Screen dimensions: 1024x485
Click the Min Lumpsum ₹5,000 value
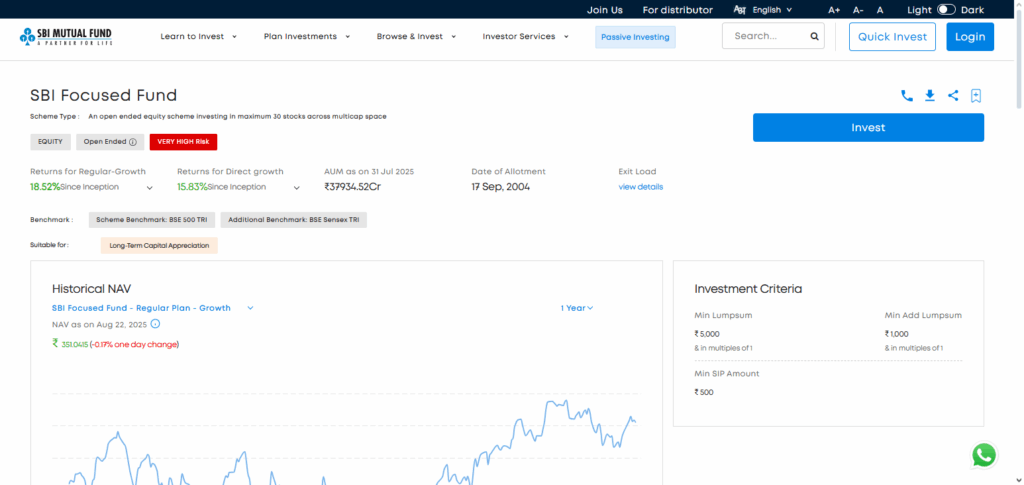point(707,334)
